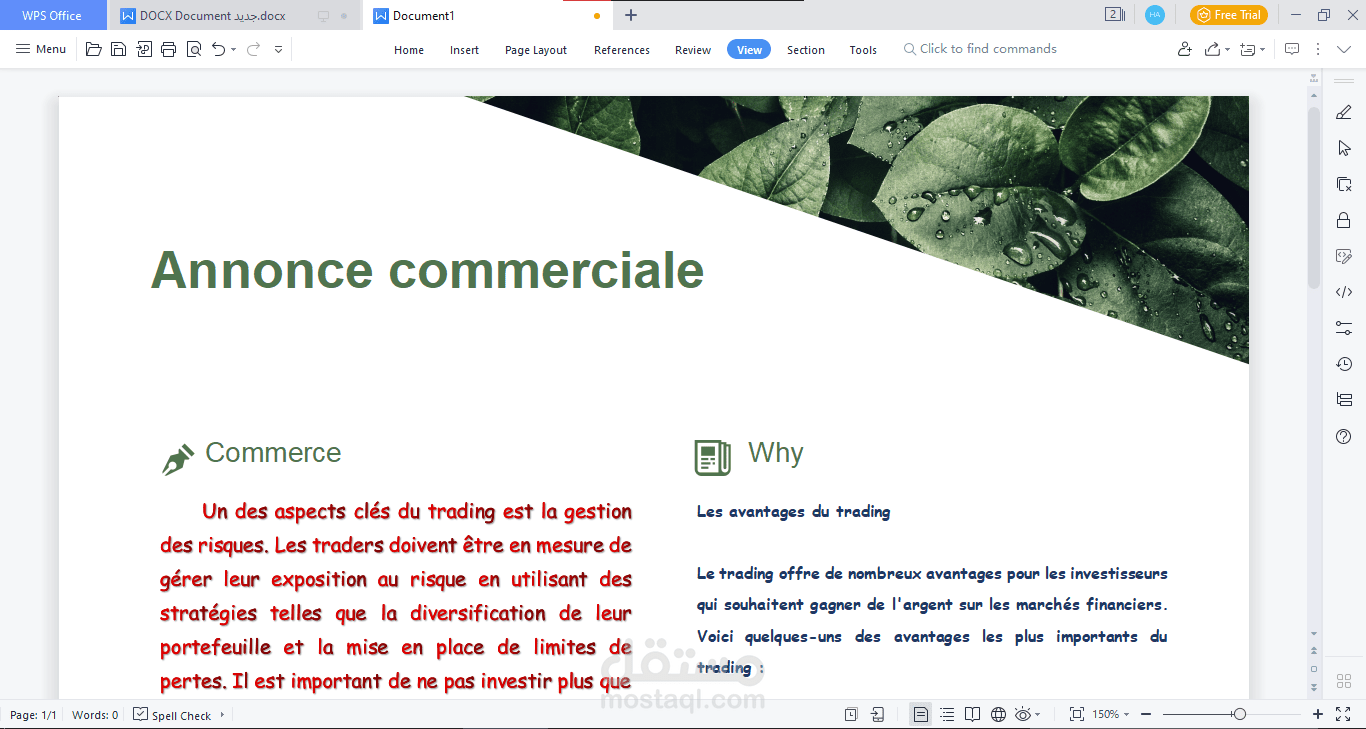Select the pen edit tool in sidebar
The width and height of the screenshot is (1366, 729).
click(x=1344, y=112)
